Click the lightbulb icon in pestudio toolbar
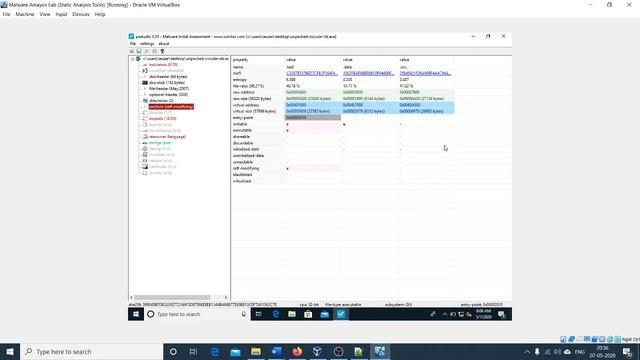This screenshot has width=640, height=360. click(162, 51)
